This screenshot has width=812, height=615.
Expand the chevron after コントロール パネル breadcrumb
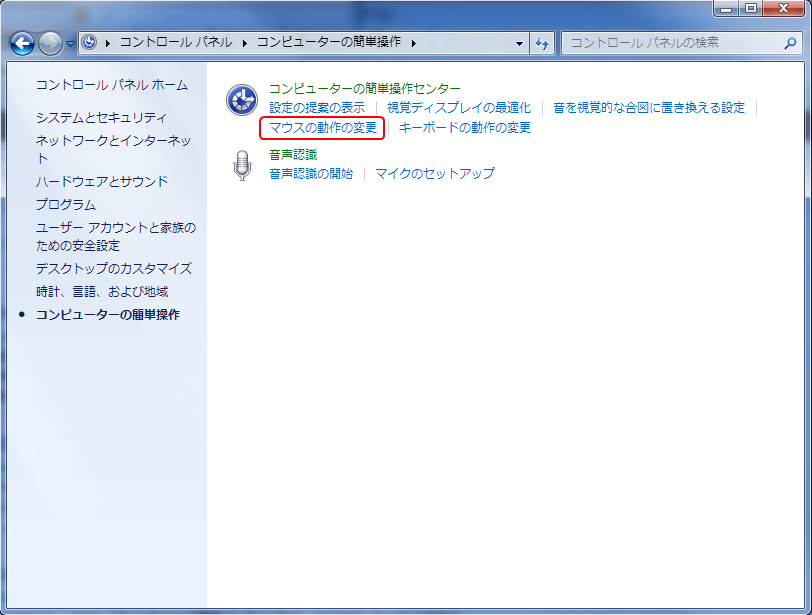[x=244, y=43]
